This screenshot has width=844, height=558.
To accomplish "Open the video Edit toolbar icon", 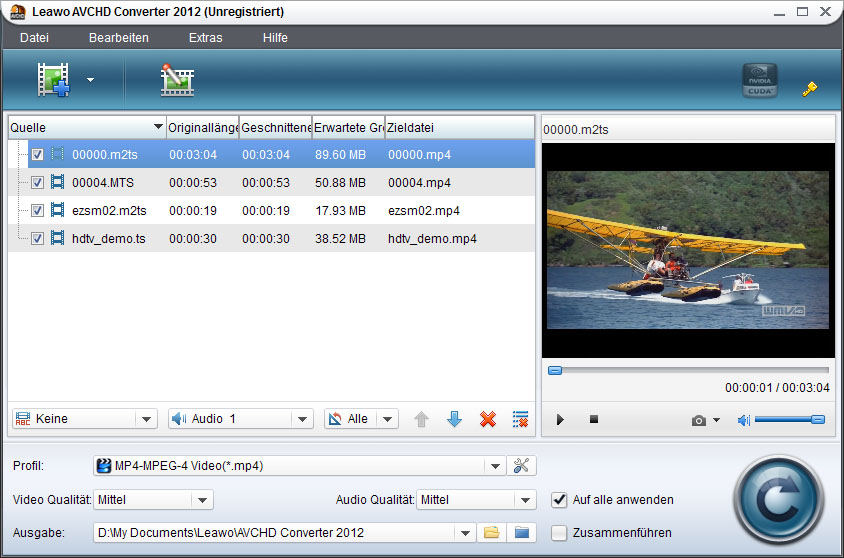I will click(177, 80).
